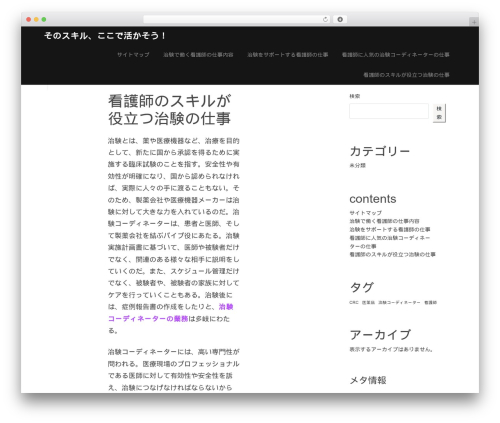This screenshot has height=423, width=500.
Task: Click the contents sidebar heading
Action: 373,199
